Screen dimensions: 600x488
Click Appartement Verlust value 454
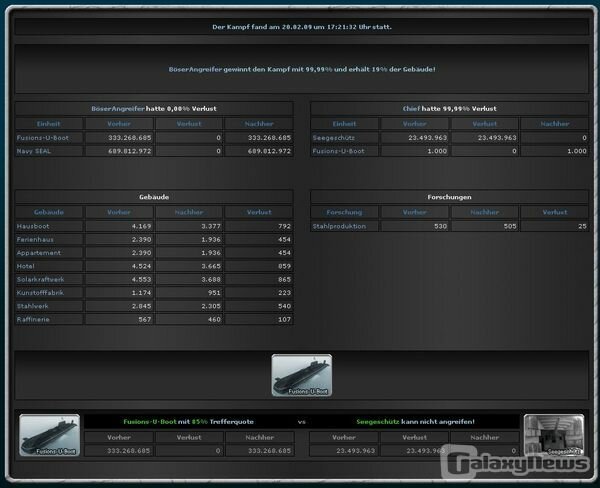tap(284, 253)
